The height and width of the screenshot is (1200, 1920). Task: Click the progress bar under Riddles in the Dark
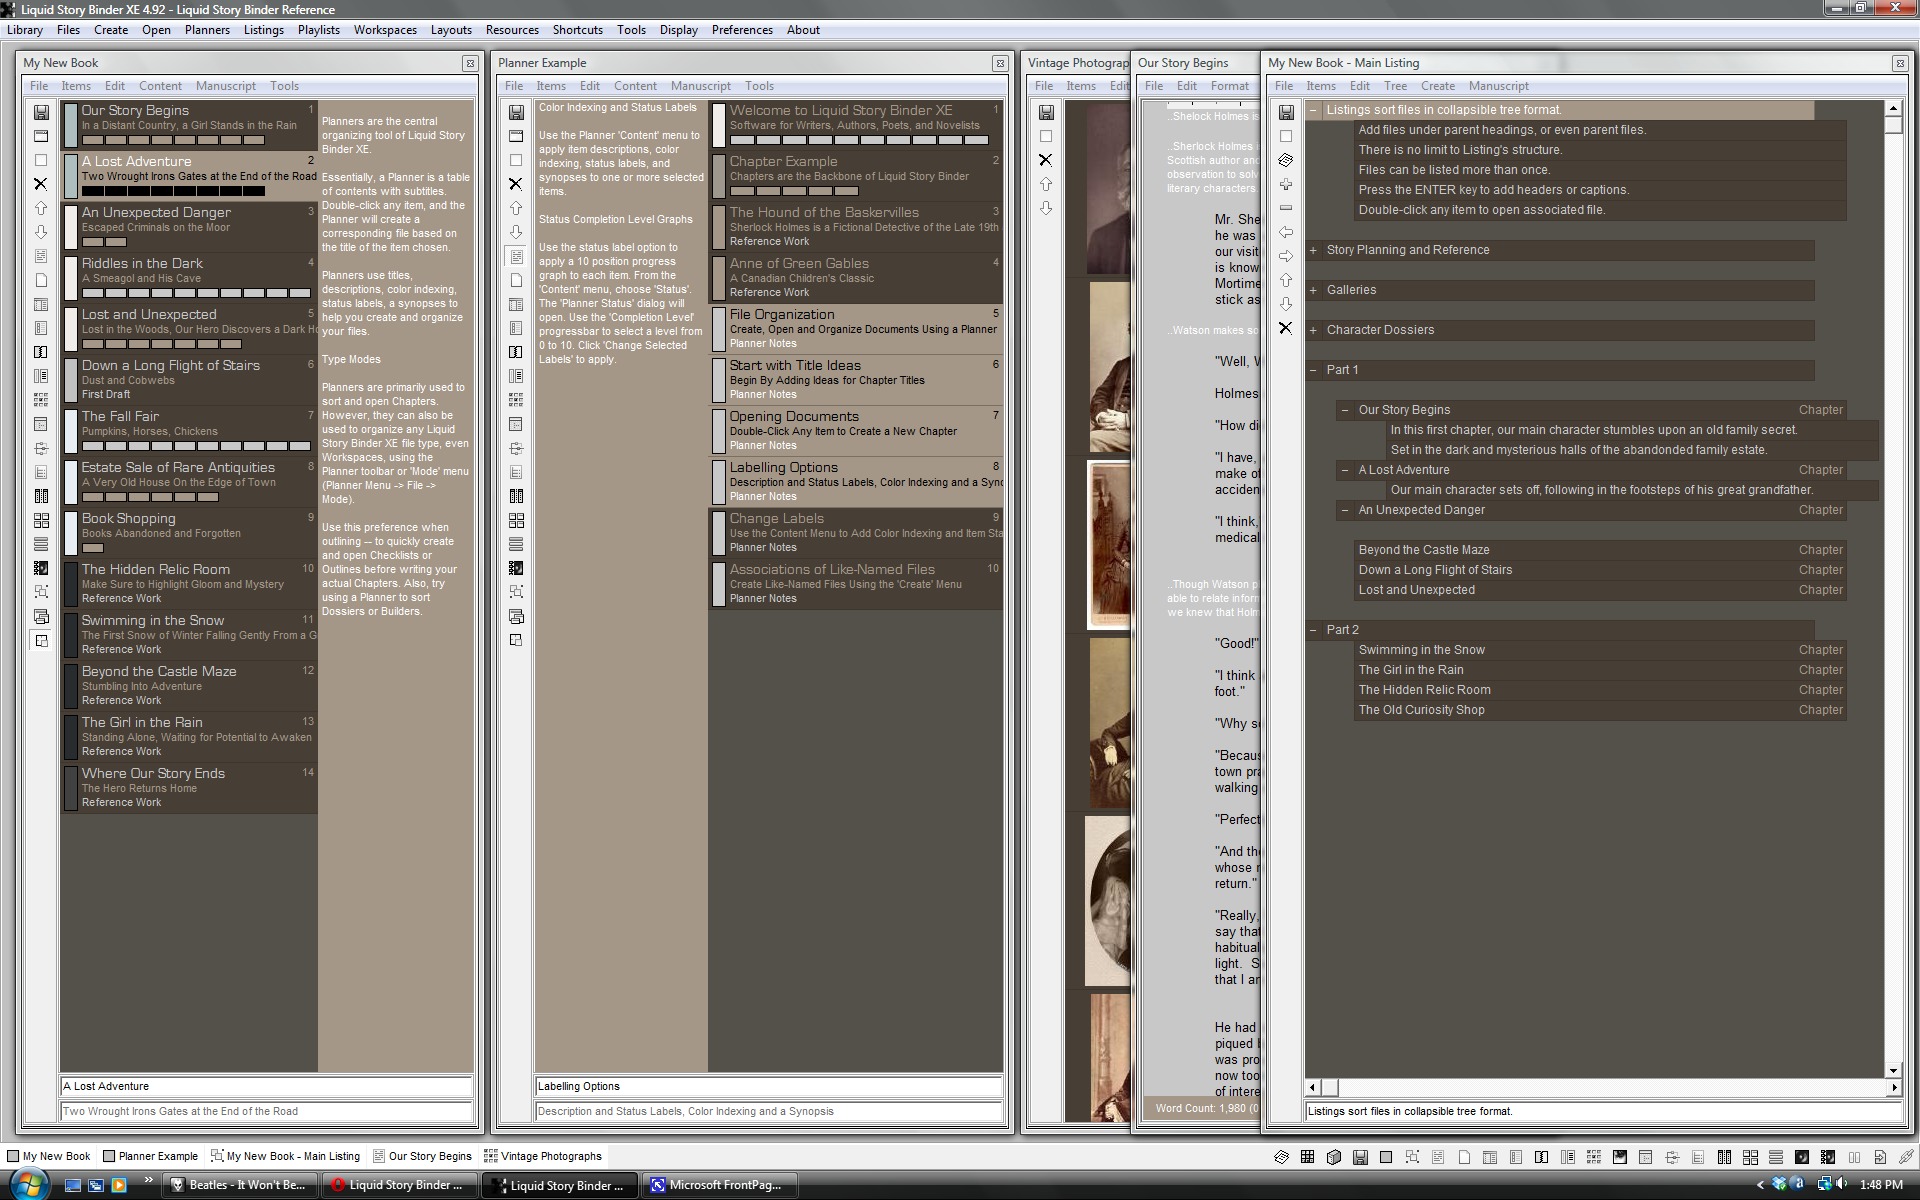[x=196, y=293]
